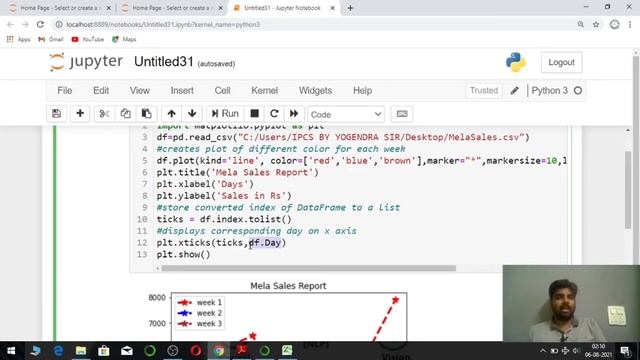Open YouTube bookmark

point(88,40)
